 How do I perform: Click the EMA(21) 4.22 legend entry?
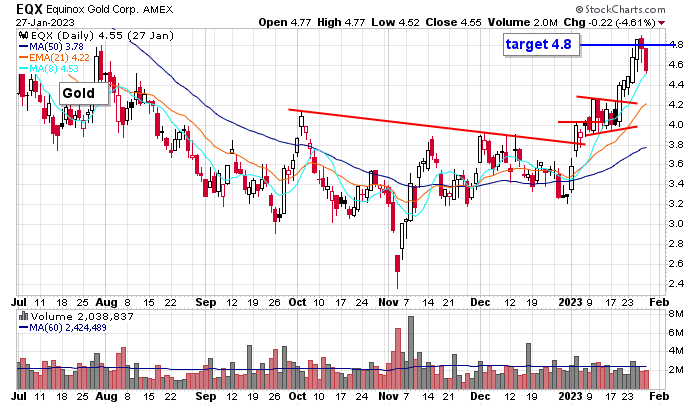click(54, 58)
